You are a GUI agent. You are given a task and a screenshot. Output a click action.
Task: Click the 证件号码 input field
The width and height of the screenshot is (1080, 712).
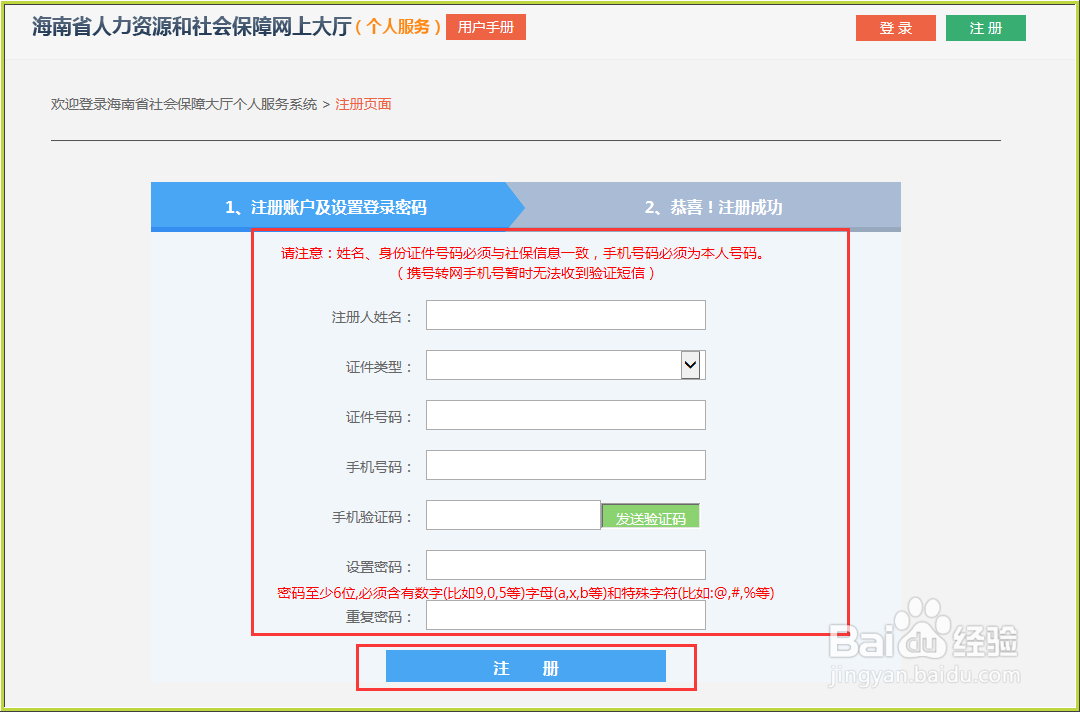(x=565, y=414)
